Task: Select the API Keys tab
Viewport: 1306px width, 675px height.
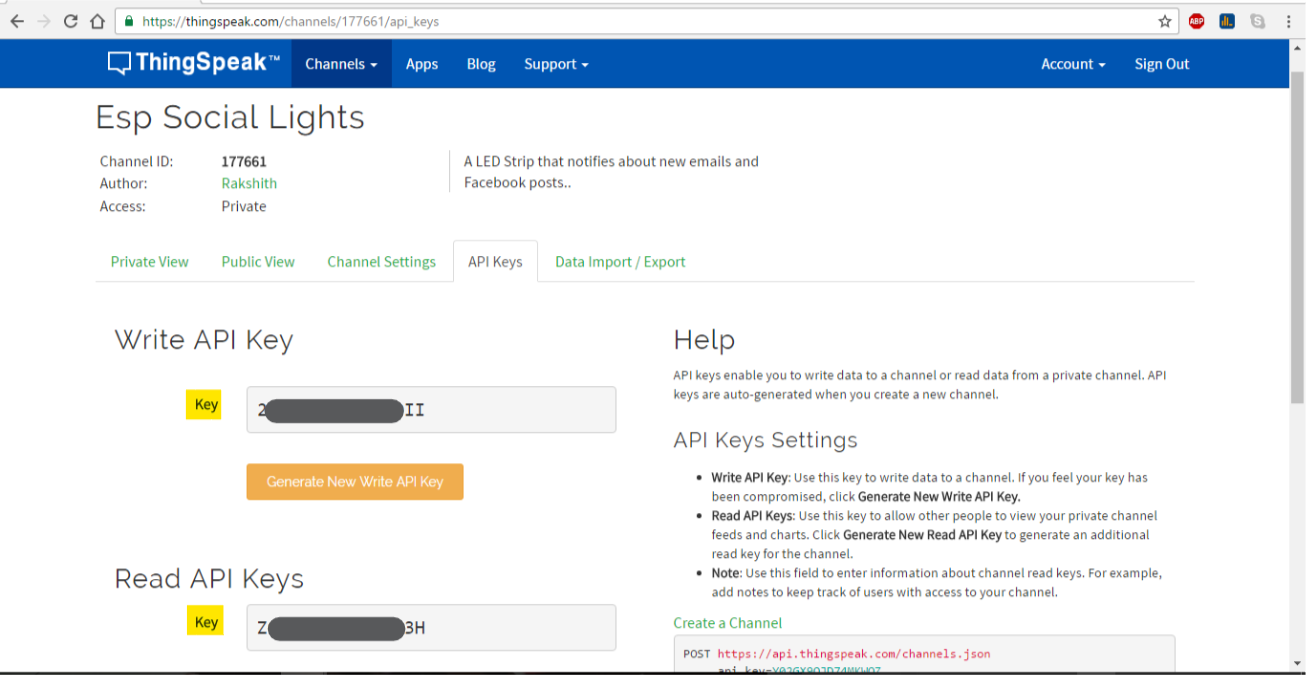Action: pos(495,262)
